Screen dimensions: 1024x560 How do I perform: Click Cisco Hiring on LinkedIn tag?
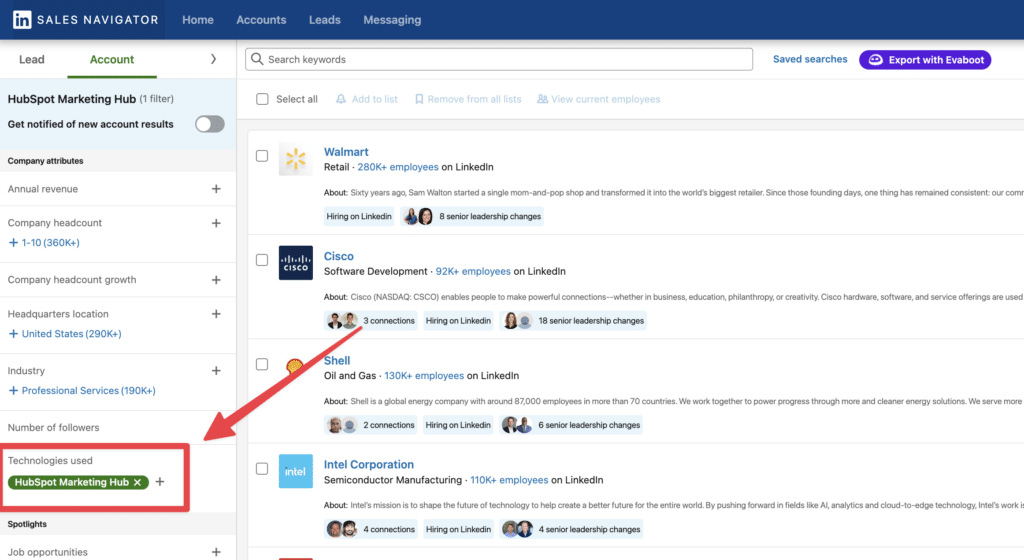tap(458, 321)
